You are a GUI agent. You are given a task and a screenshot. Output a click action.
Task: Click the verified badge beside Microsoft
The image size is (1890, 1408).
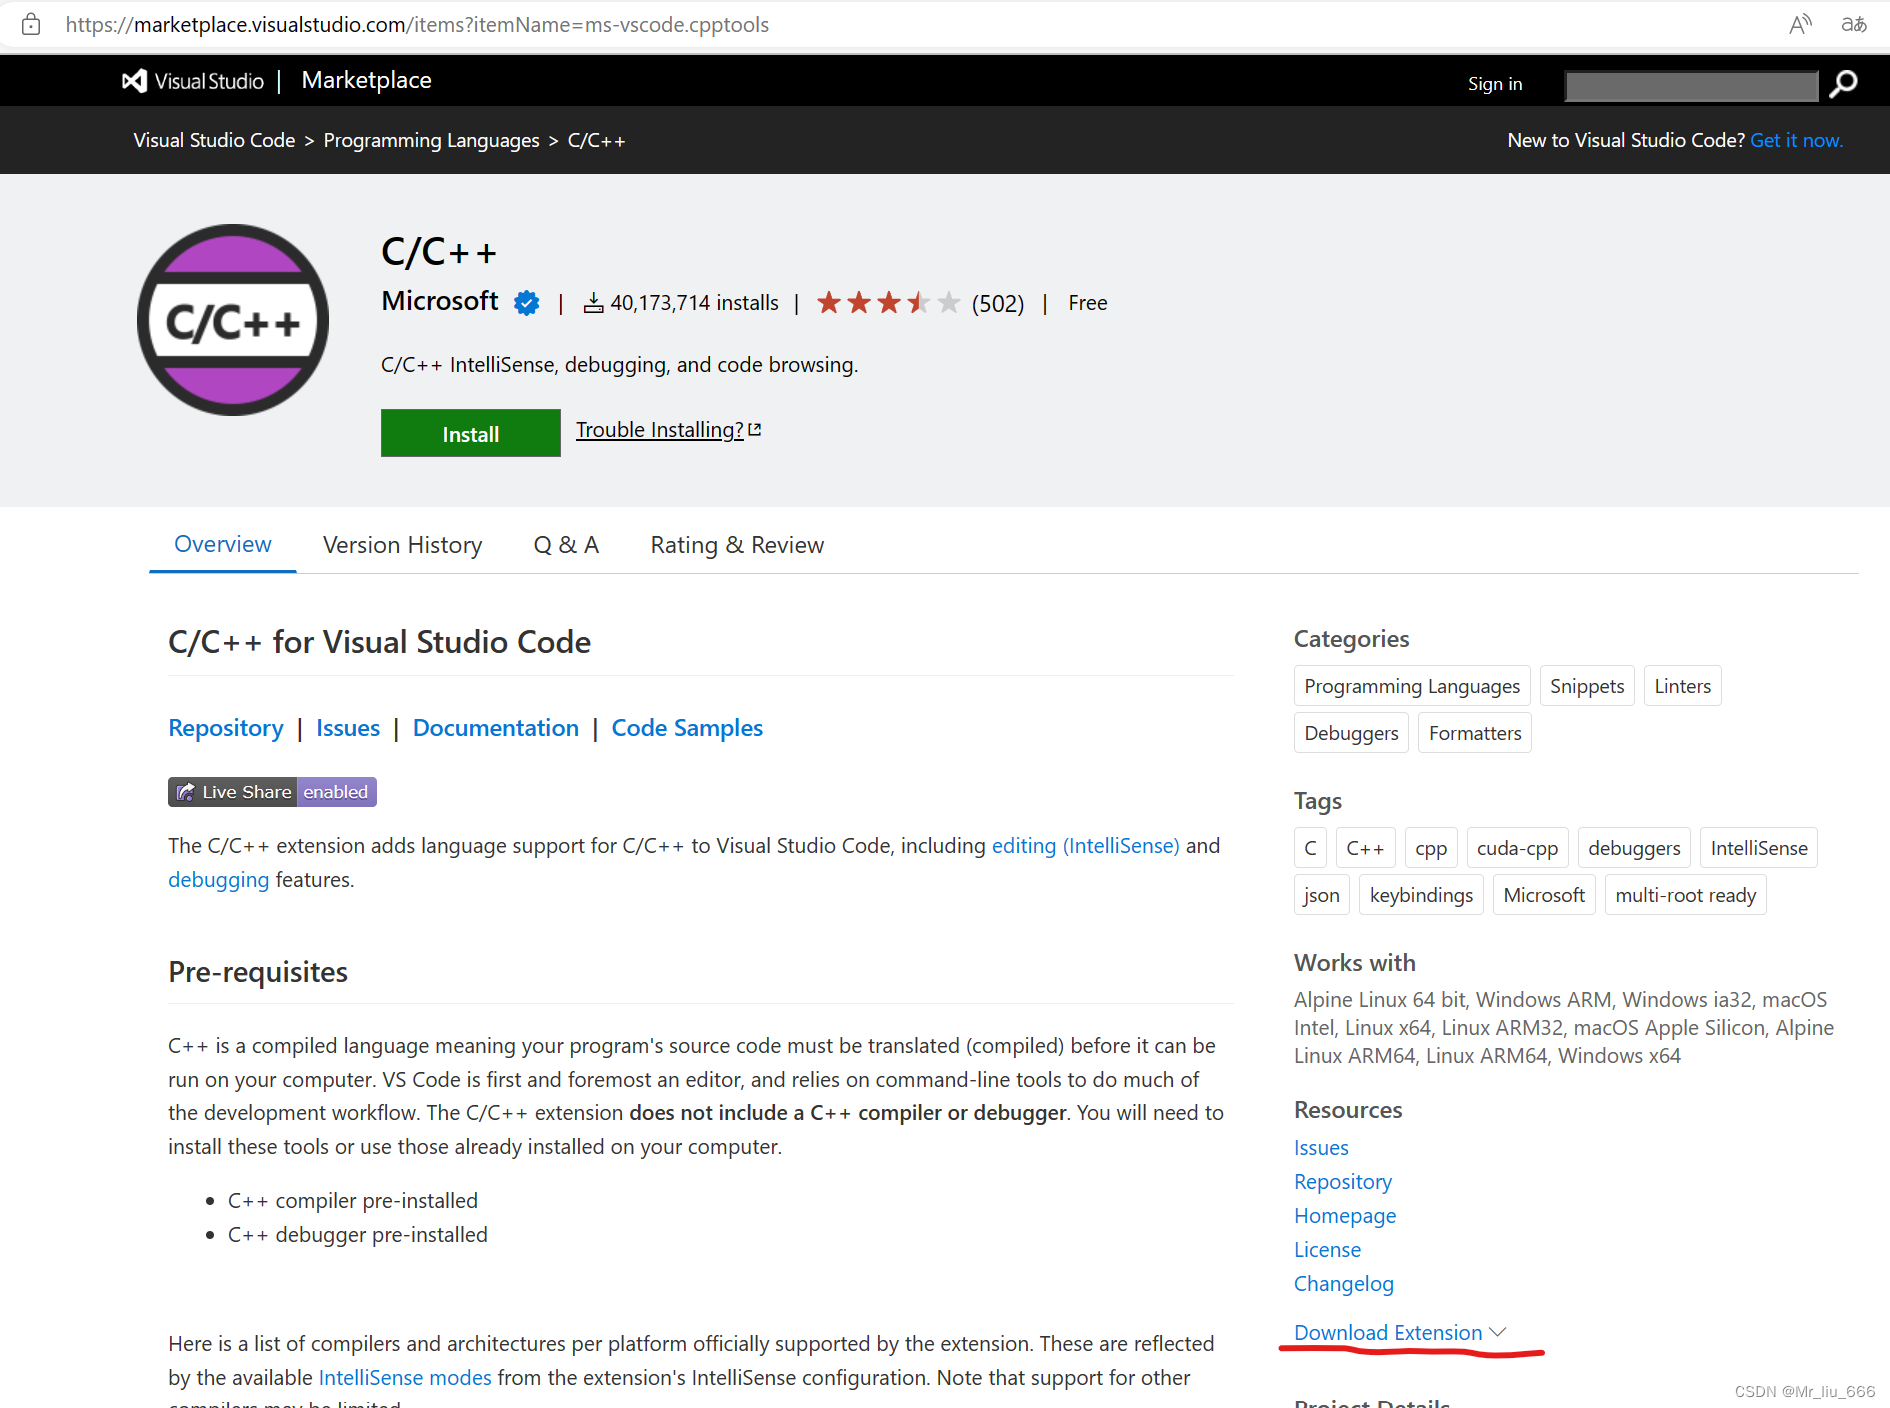click(x=527, y=302)
